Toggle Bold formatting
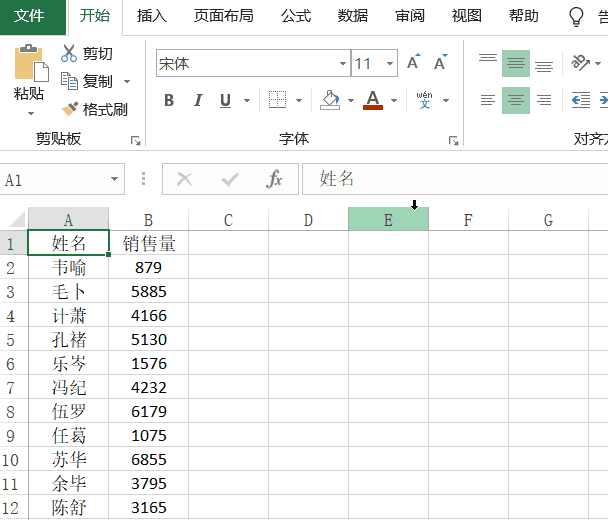 click(169, 100)
